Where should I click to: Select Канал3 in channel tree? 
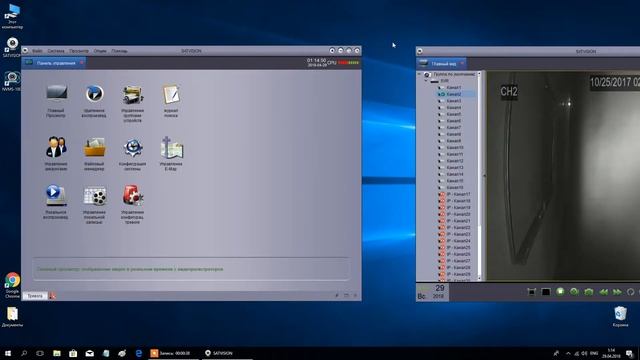click(454, 101)
